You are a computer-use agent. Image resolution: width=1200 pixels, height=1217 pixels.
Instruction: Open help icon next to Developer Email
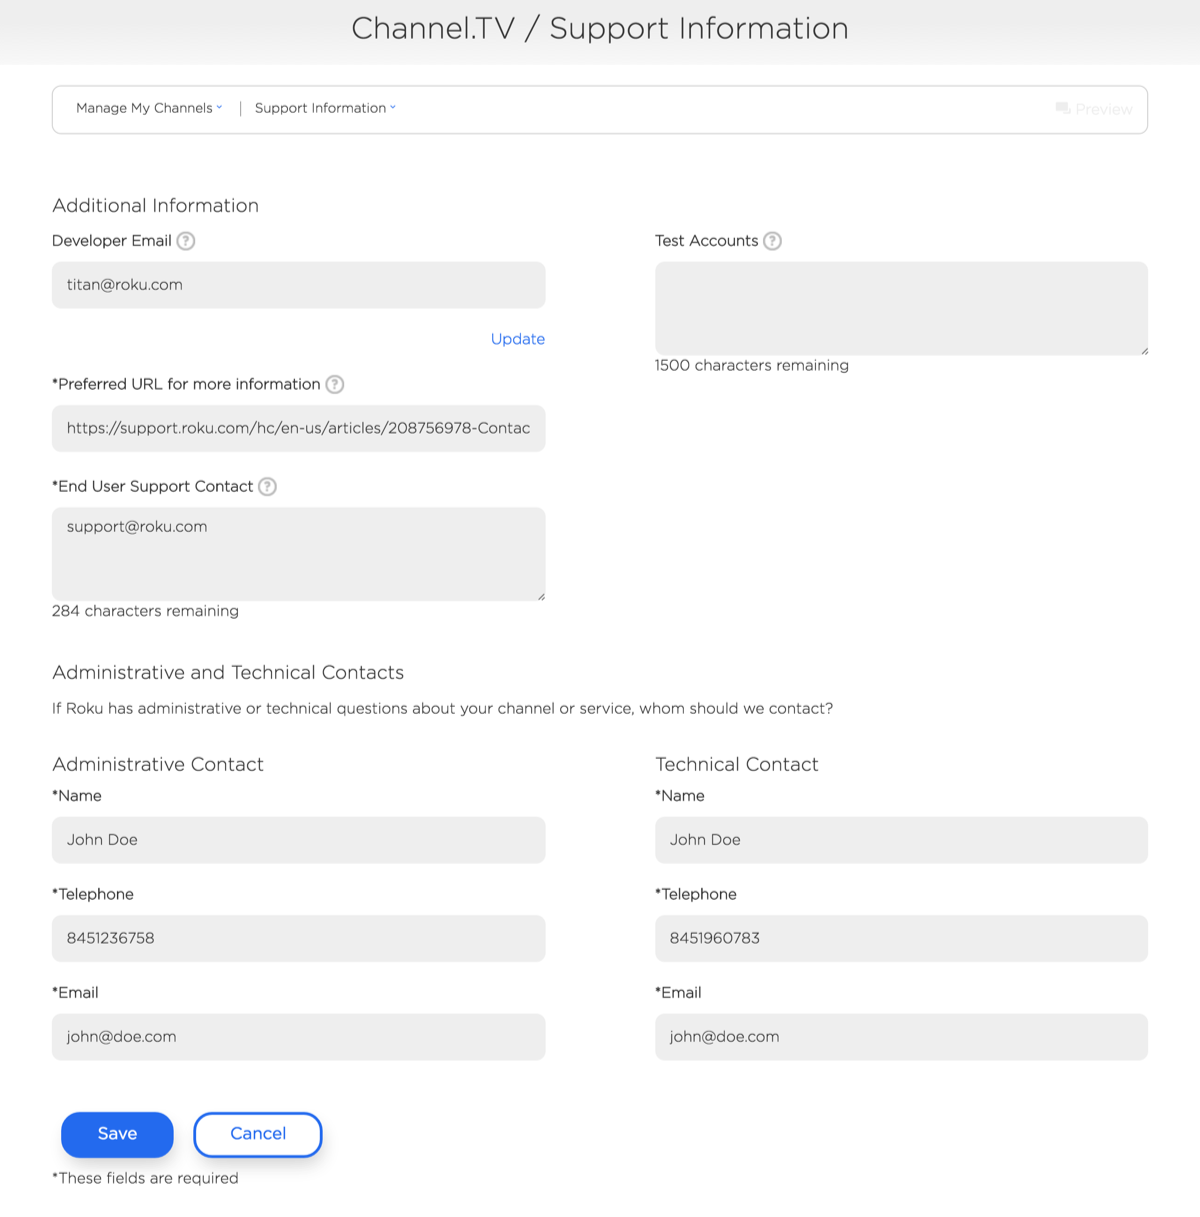click(x=186, y=241)
